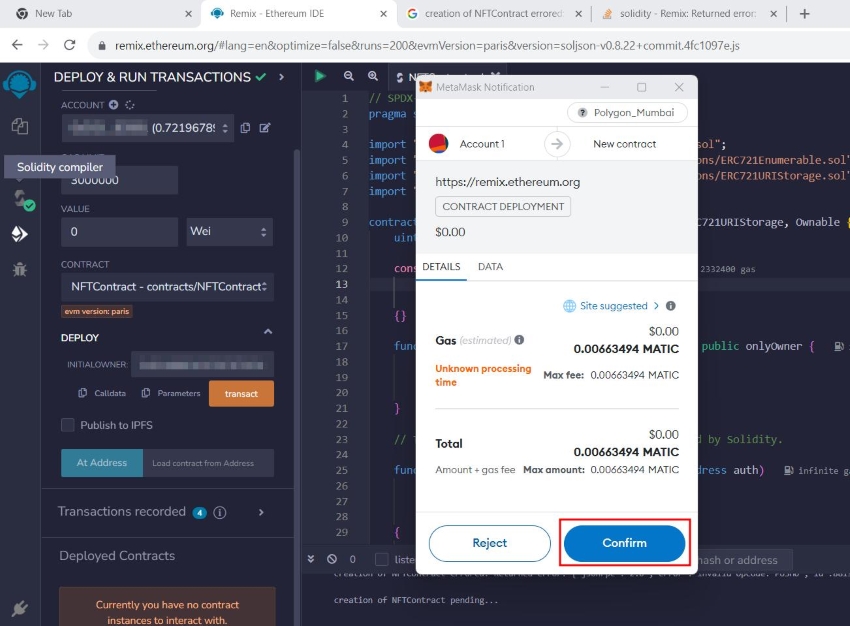The image size is (850, 626).
Task: Sign a message with the account edit icon
Action: coord(265,128)
